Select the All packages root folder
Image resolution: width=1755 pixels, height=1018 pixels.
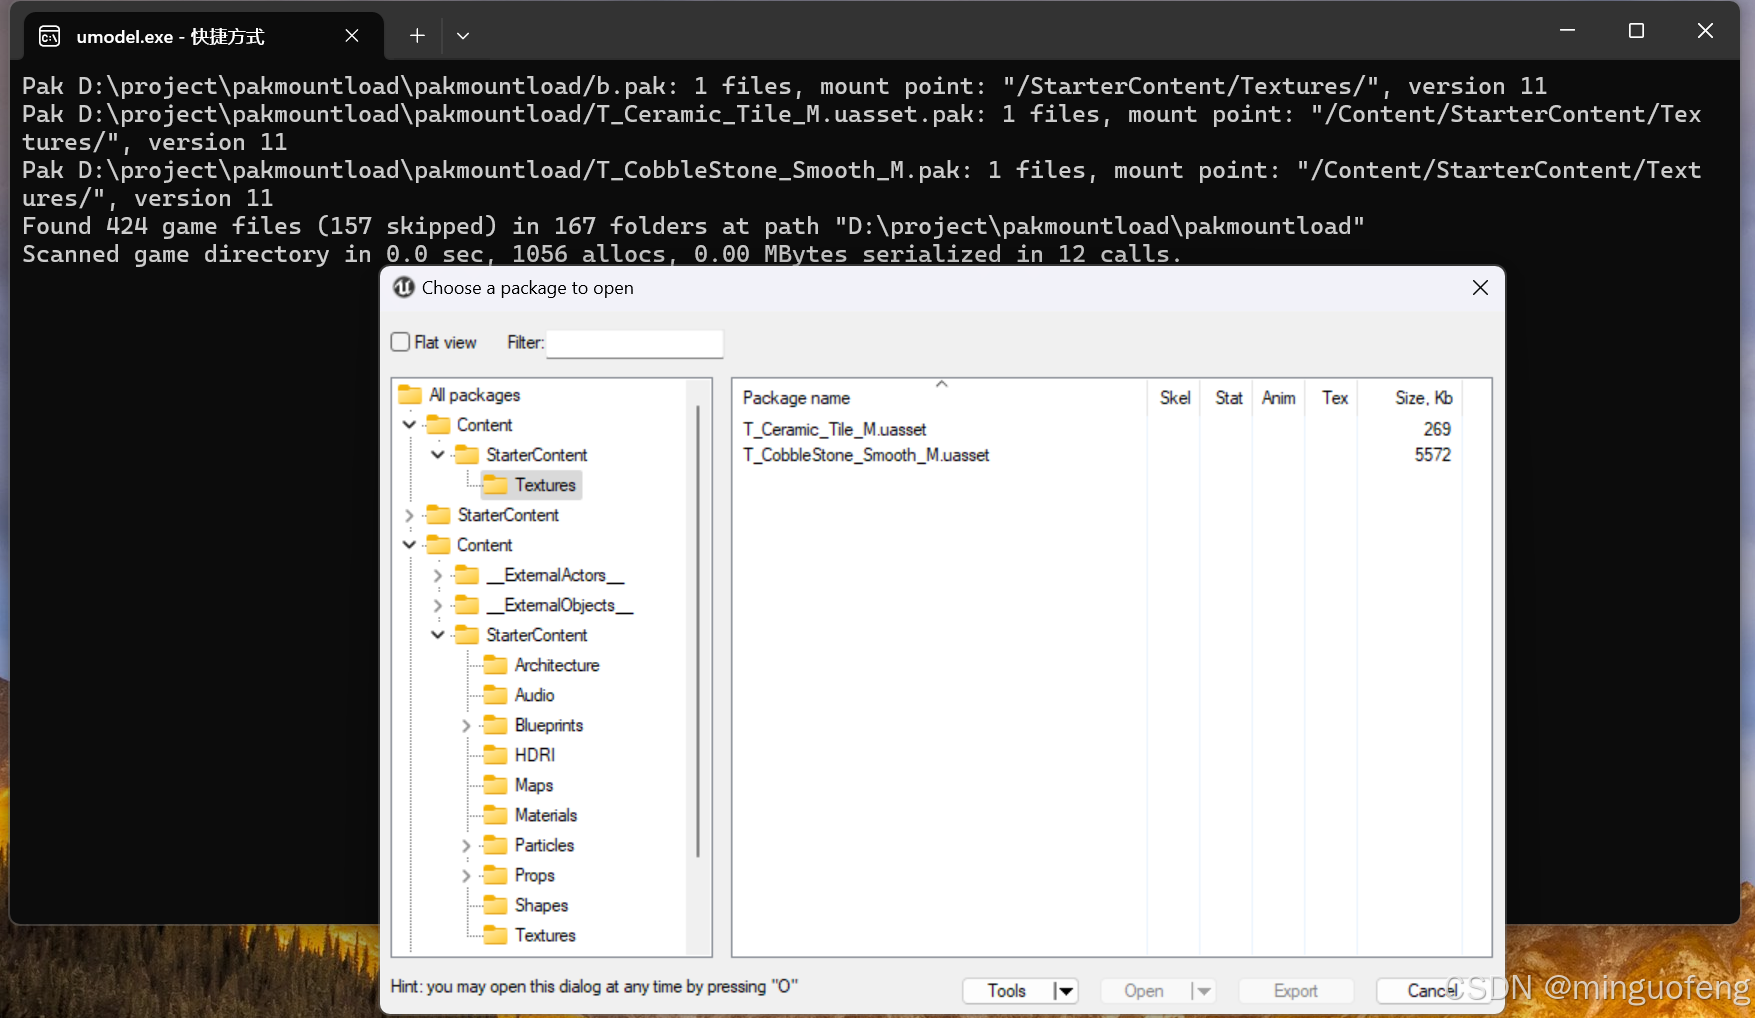pyautogui.click(x=474, y=395)
